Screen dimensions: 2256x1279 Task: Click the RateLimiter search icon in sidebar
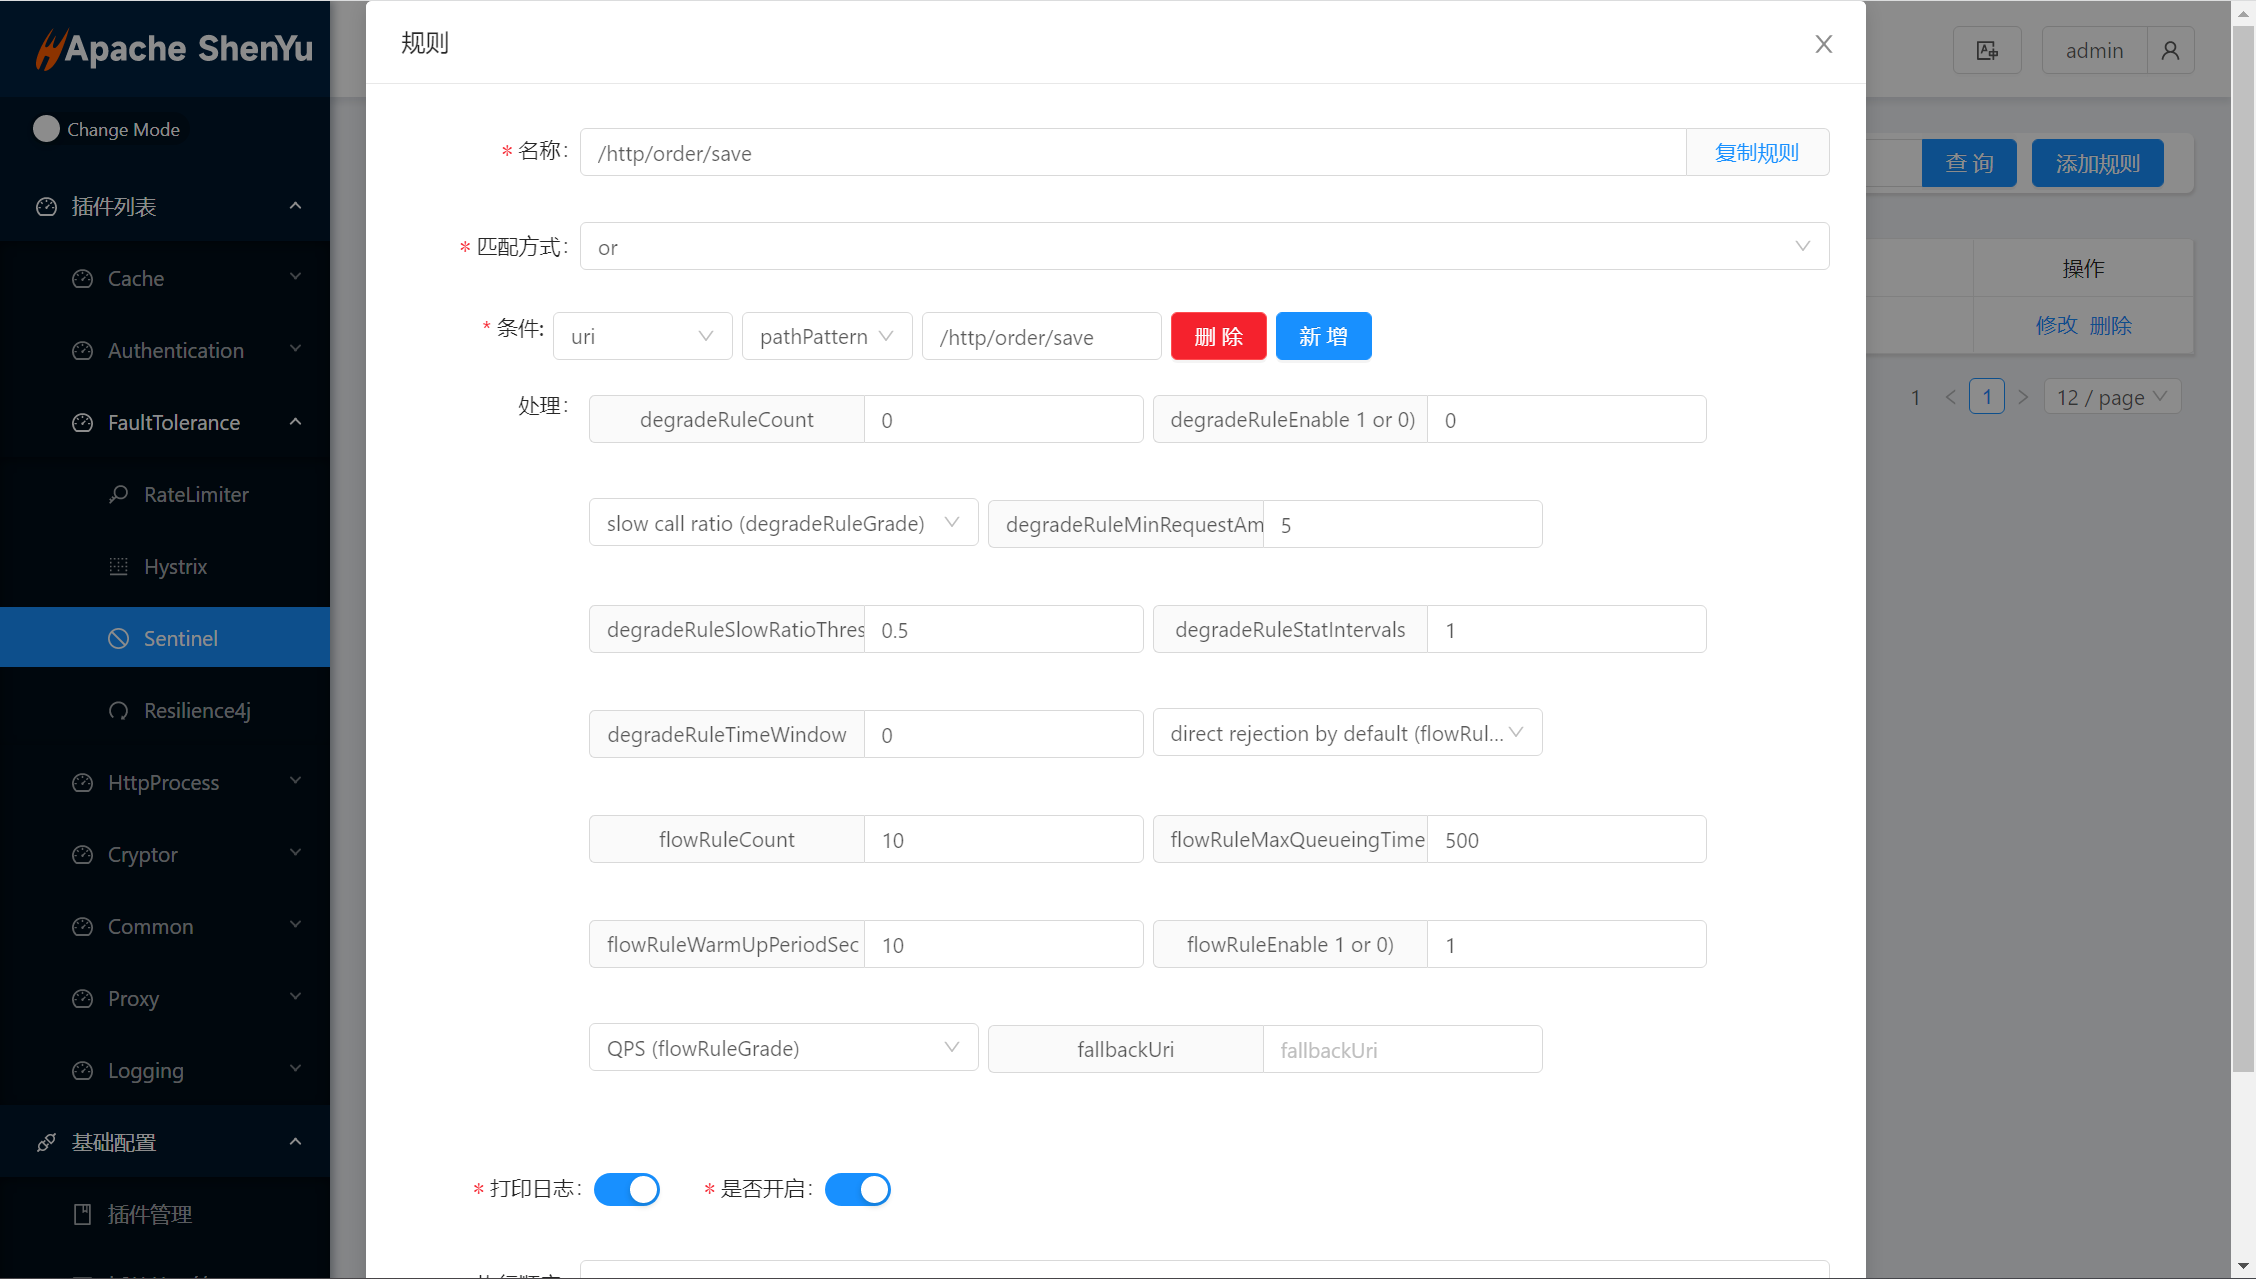pyautogui.click(x=119, y=494)
